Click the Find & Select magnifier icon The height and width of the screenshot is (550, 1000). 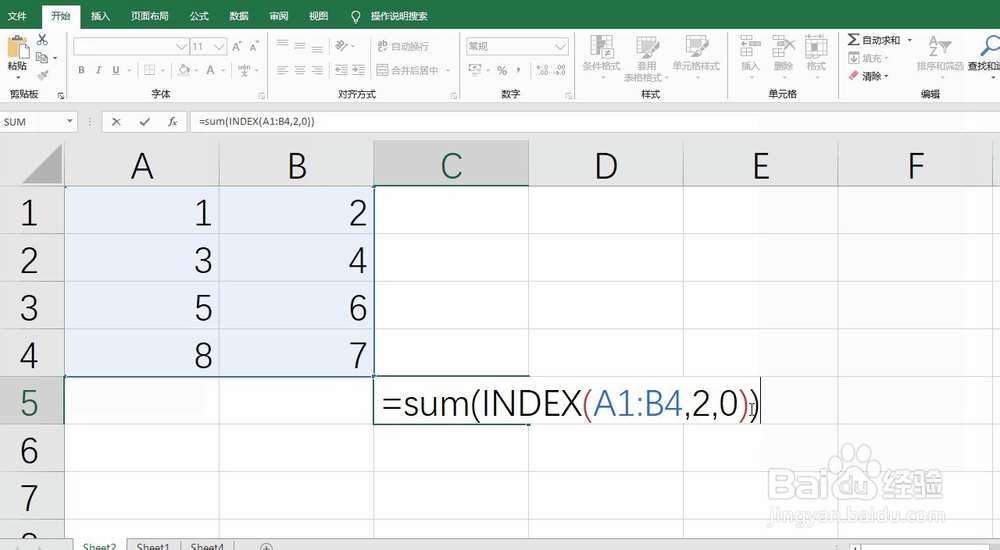[990, 46]
